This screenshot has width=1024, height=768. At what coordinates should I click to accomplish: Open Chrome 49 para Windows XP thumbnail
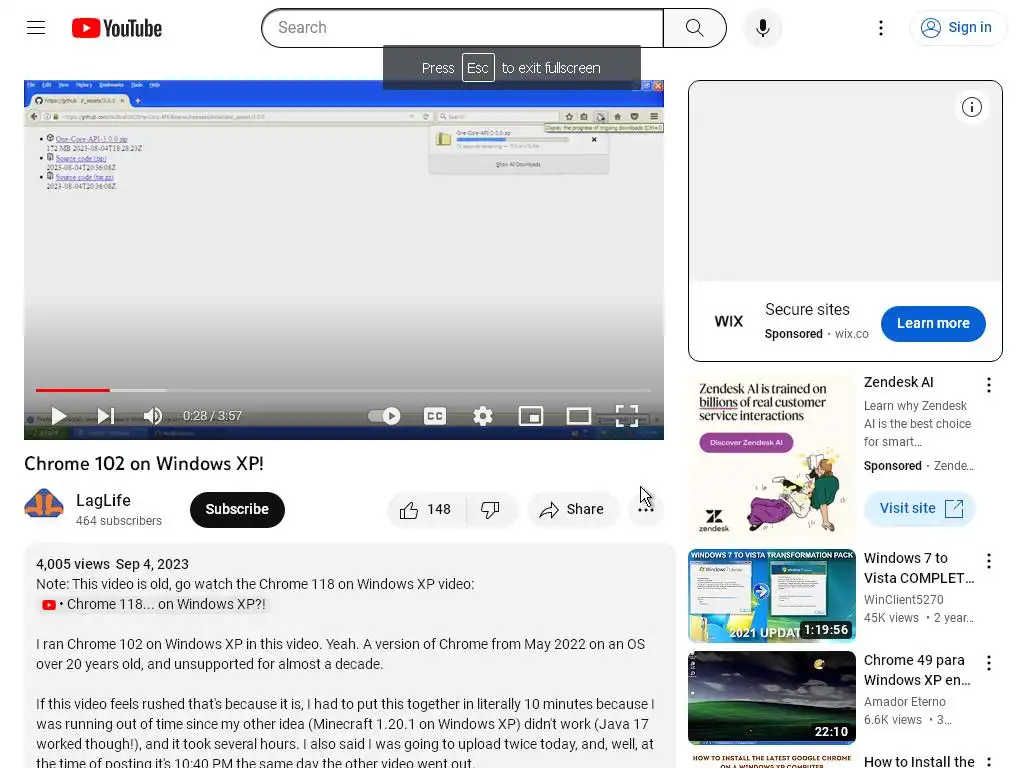772,697
